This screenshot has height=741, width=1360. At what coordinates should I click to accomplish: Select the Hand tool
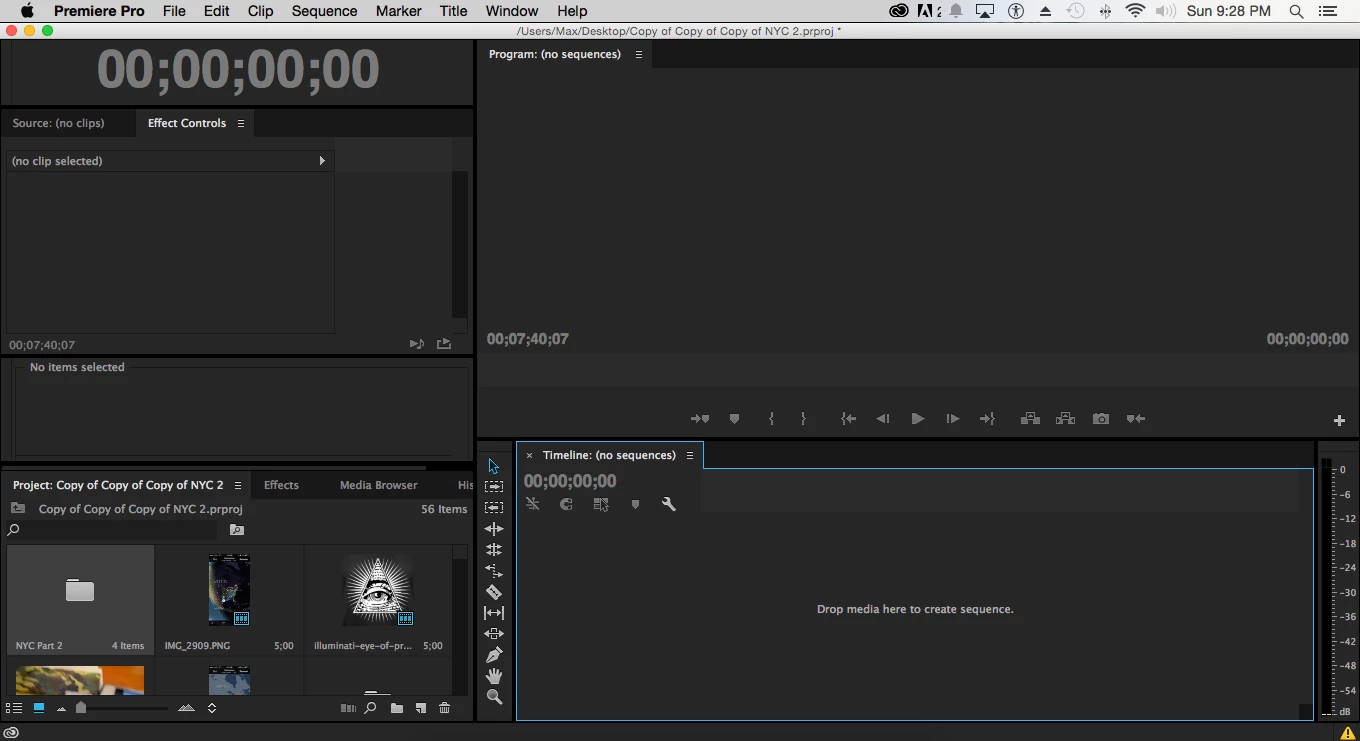[494, 676]
